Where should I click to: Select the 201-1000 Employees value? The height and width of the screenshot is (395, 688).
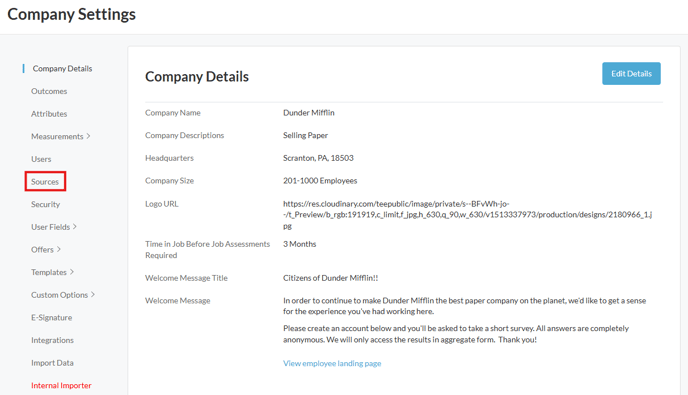(x=320, y=181)
